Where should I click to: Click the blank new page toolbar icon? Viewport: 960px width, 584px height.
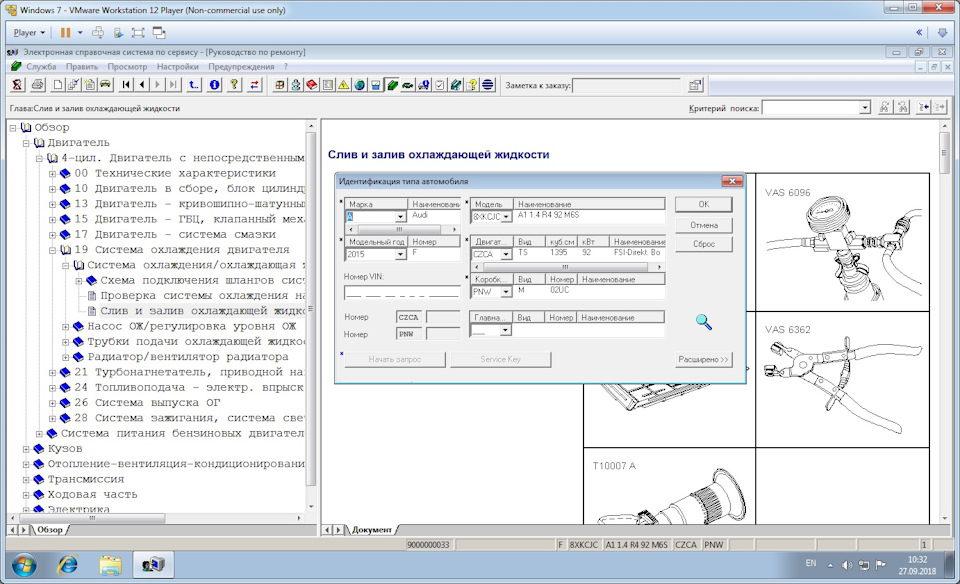tap(58, 85)
